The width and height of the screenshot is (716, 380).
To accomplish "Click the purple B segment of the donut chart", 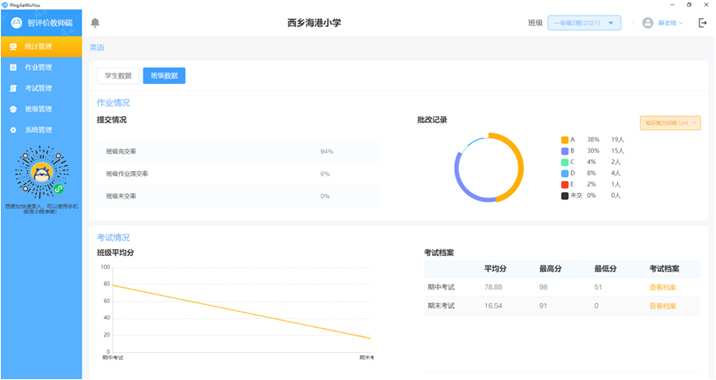I will [x=462, y=187].
